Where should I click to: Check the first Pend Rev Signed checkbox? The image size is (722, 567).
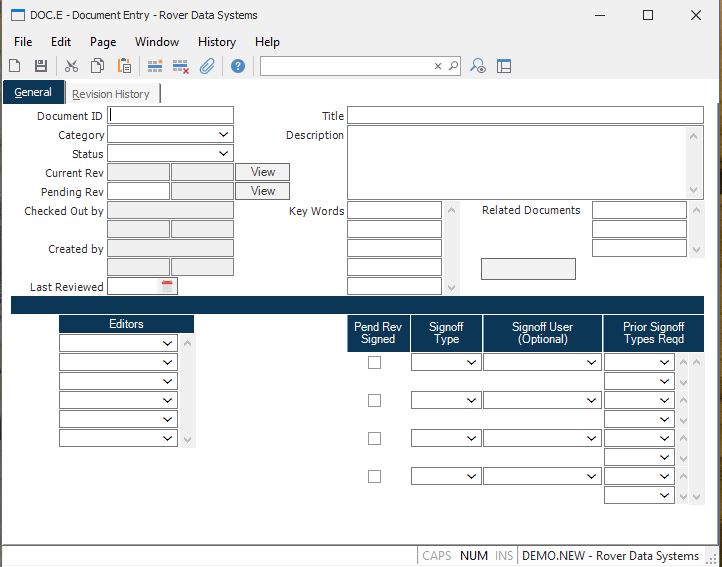click(374, 363)
